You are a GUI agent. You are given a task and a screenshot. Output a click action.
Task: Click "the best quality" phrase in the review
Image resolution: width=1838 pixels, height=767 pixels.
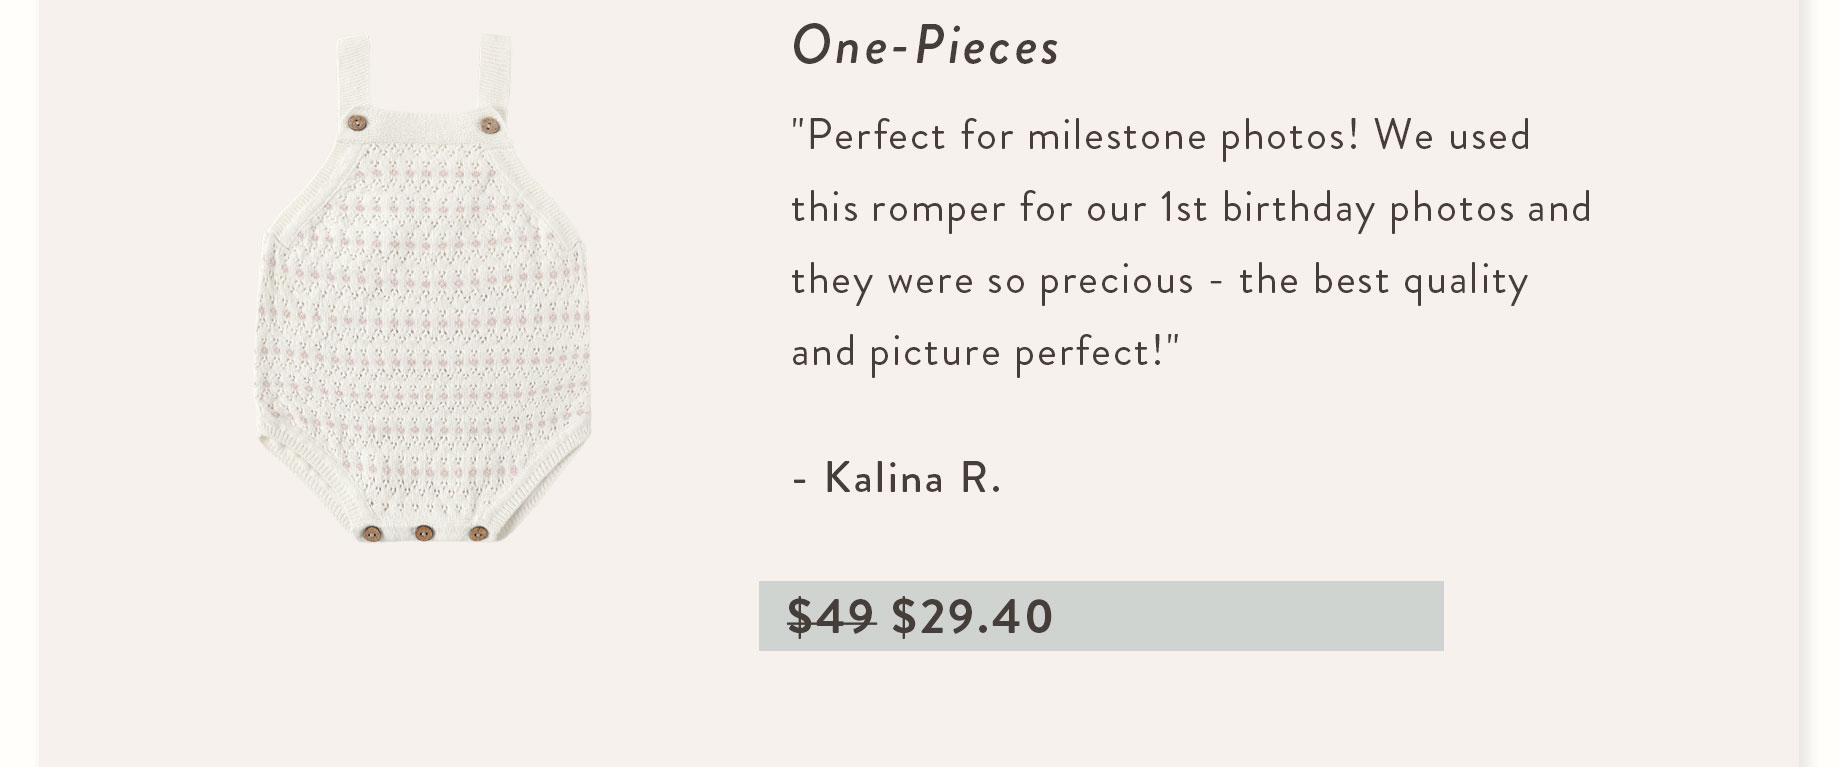click(x=1383, y=280)
